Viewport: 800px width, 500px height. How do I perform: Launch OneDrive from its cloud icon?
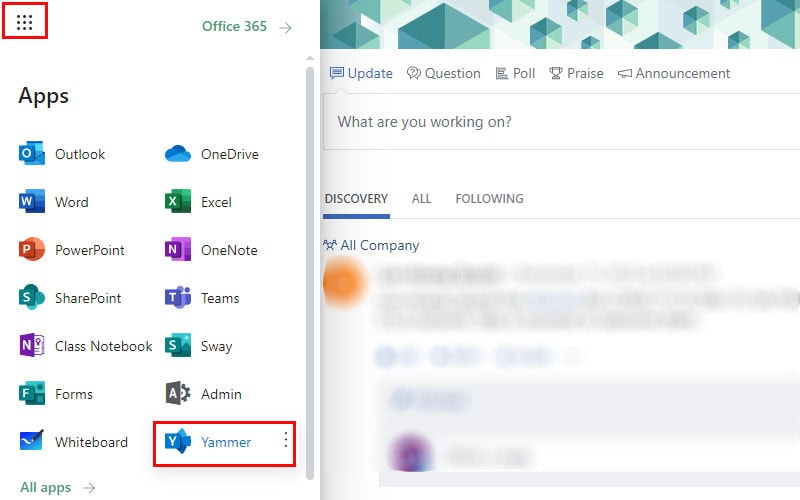pos(178,154)
